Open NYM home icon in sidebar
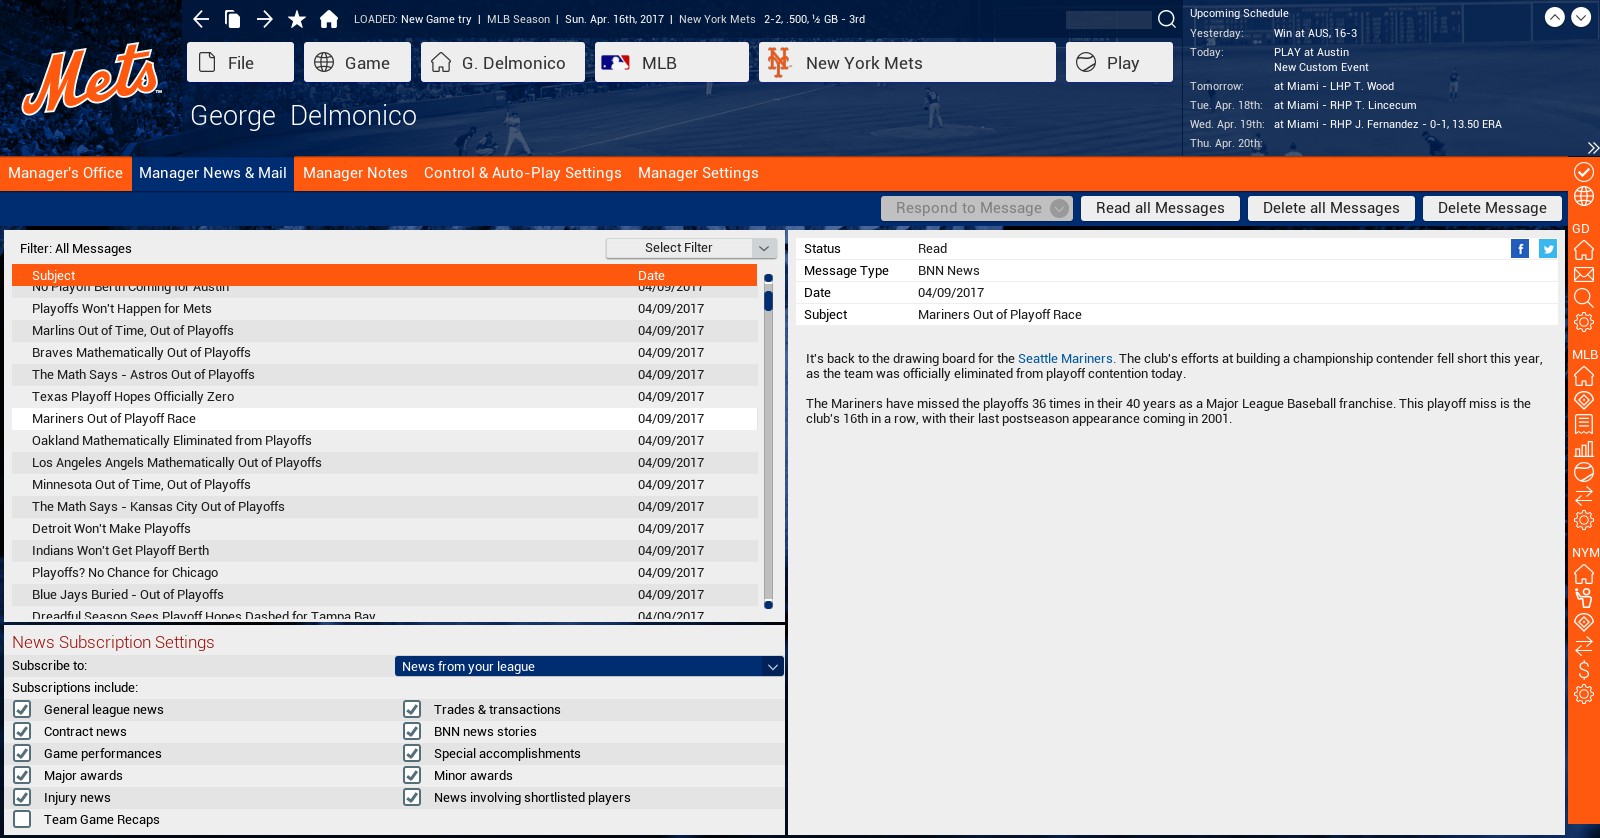The height and width of the screenshot is (838, 1600). pyautogui.click(x=1584, y=574)
